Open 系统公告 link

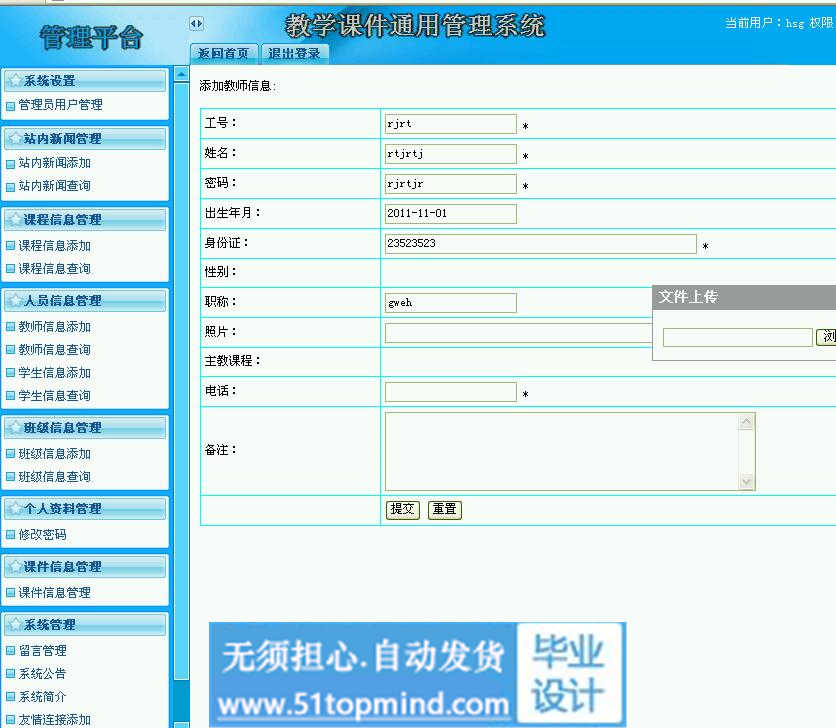click(x=43, y=674)
